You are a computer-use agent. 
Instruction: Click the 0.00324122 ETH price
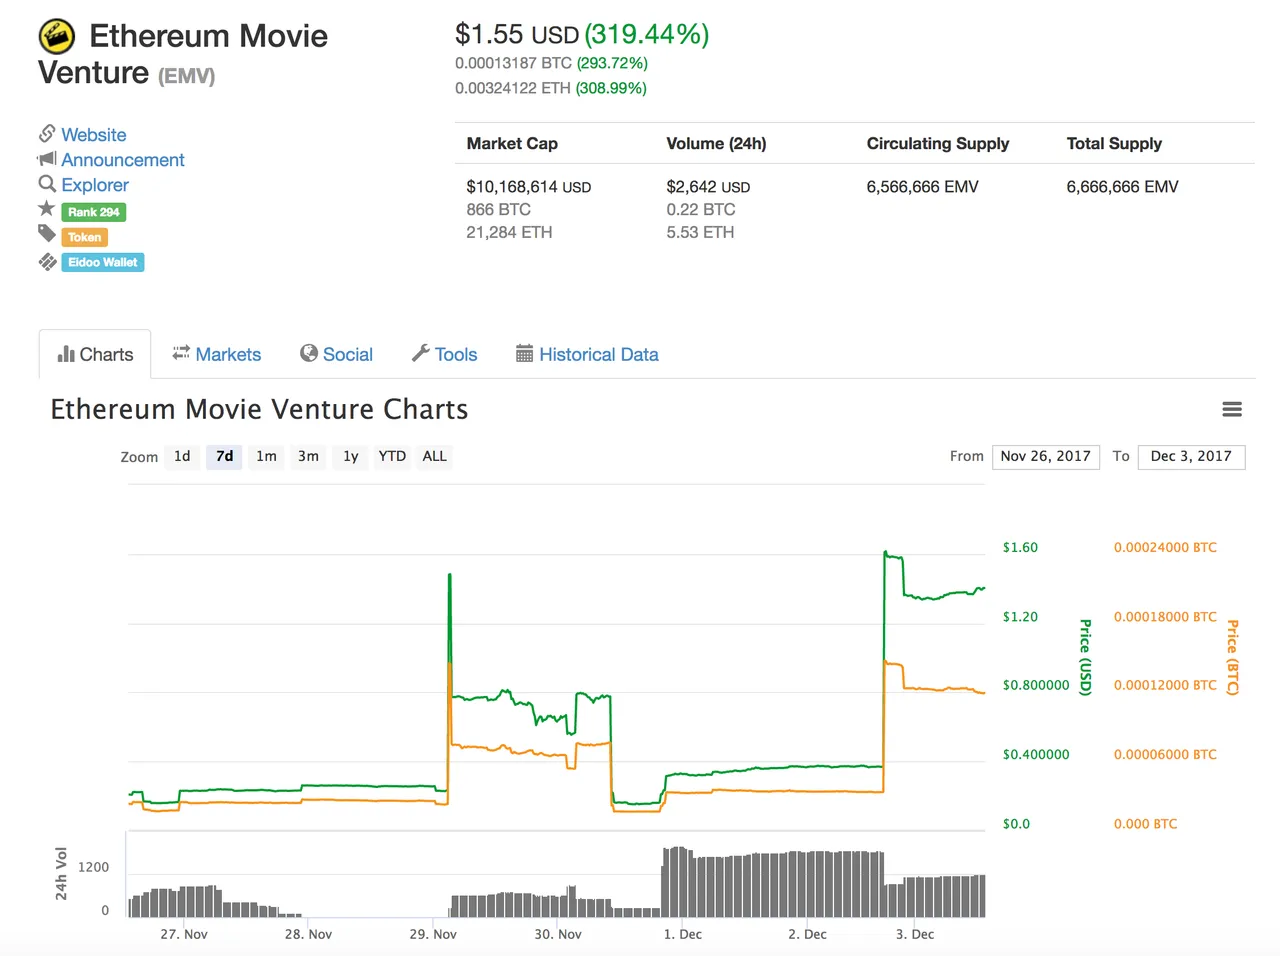[x=513, y=88]
